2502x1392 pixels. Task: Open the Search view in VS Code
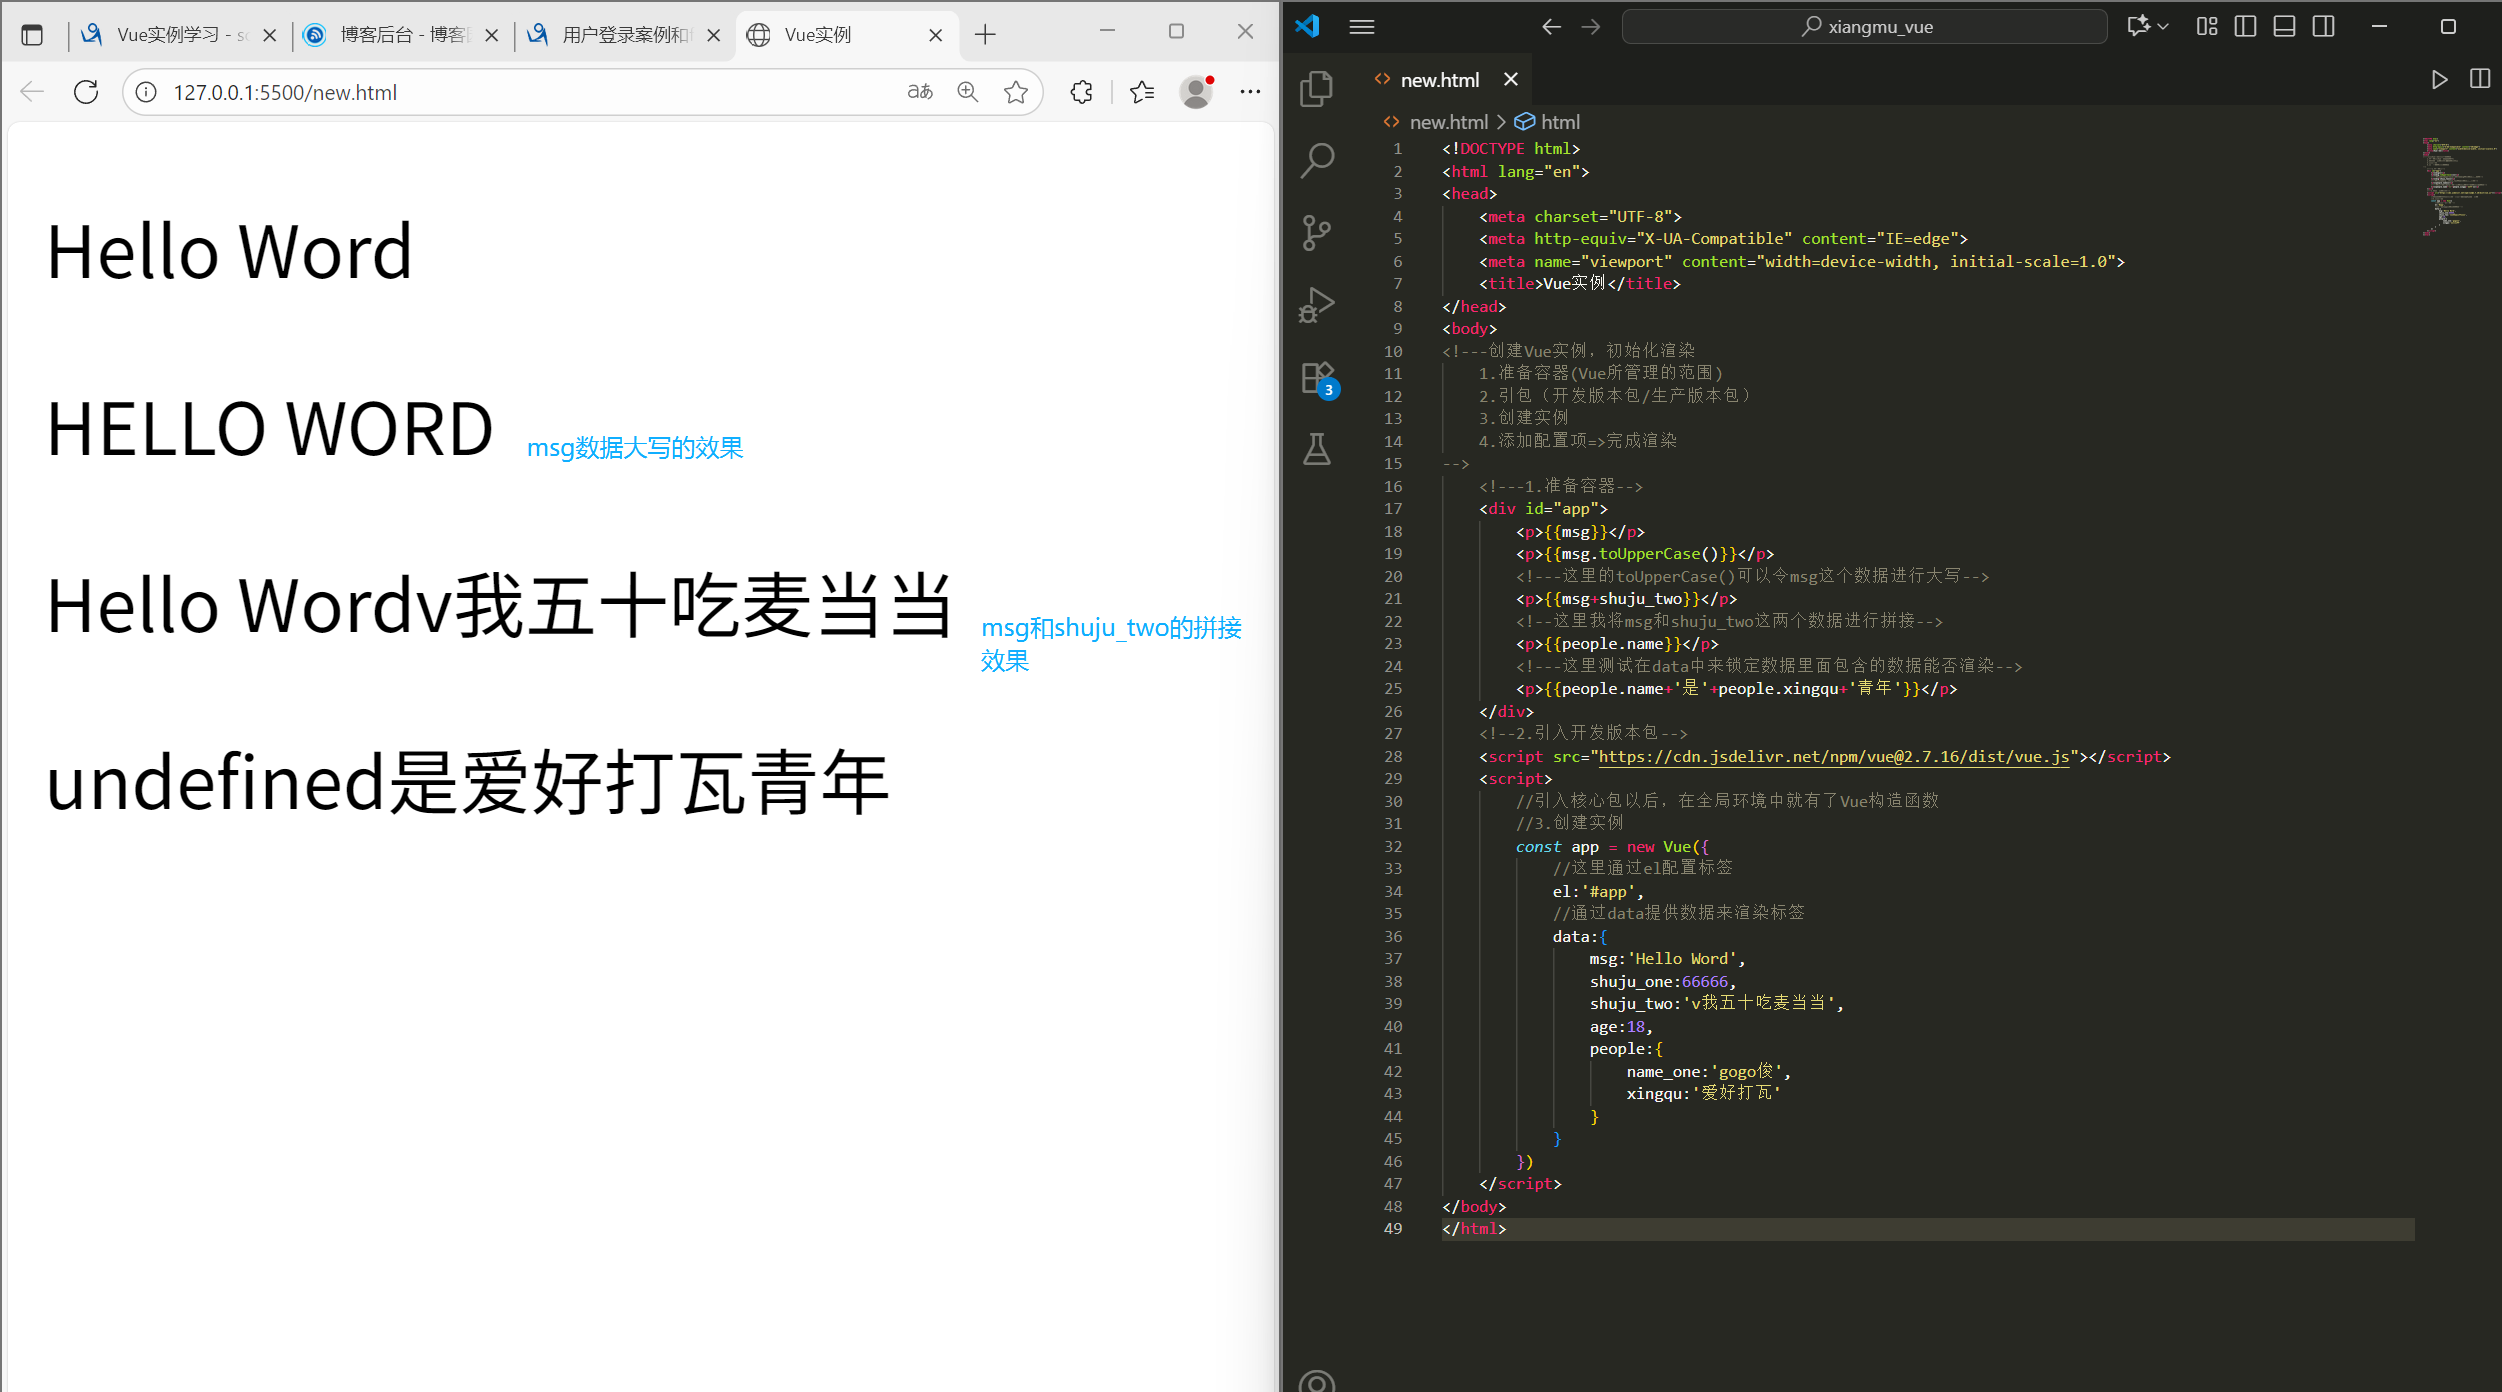1315,160
